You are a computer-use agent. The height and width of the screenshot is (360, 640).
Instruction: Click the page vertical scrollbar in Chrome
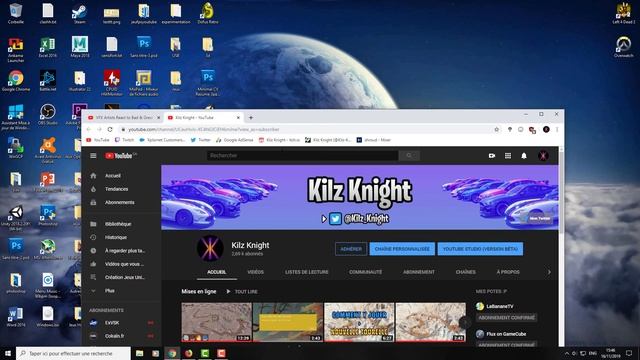pos(561,192)
